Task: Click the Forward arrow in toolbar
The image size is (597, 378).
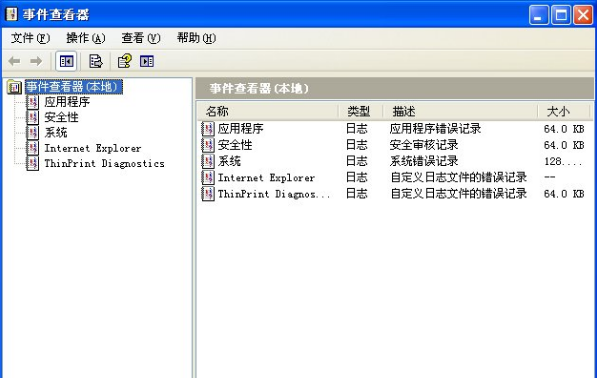Action: point(36,61)
